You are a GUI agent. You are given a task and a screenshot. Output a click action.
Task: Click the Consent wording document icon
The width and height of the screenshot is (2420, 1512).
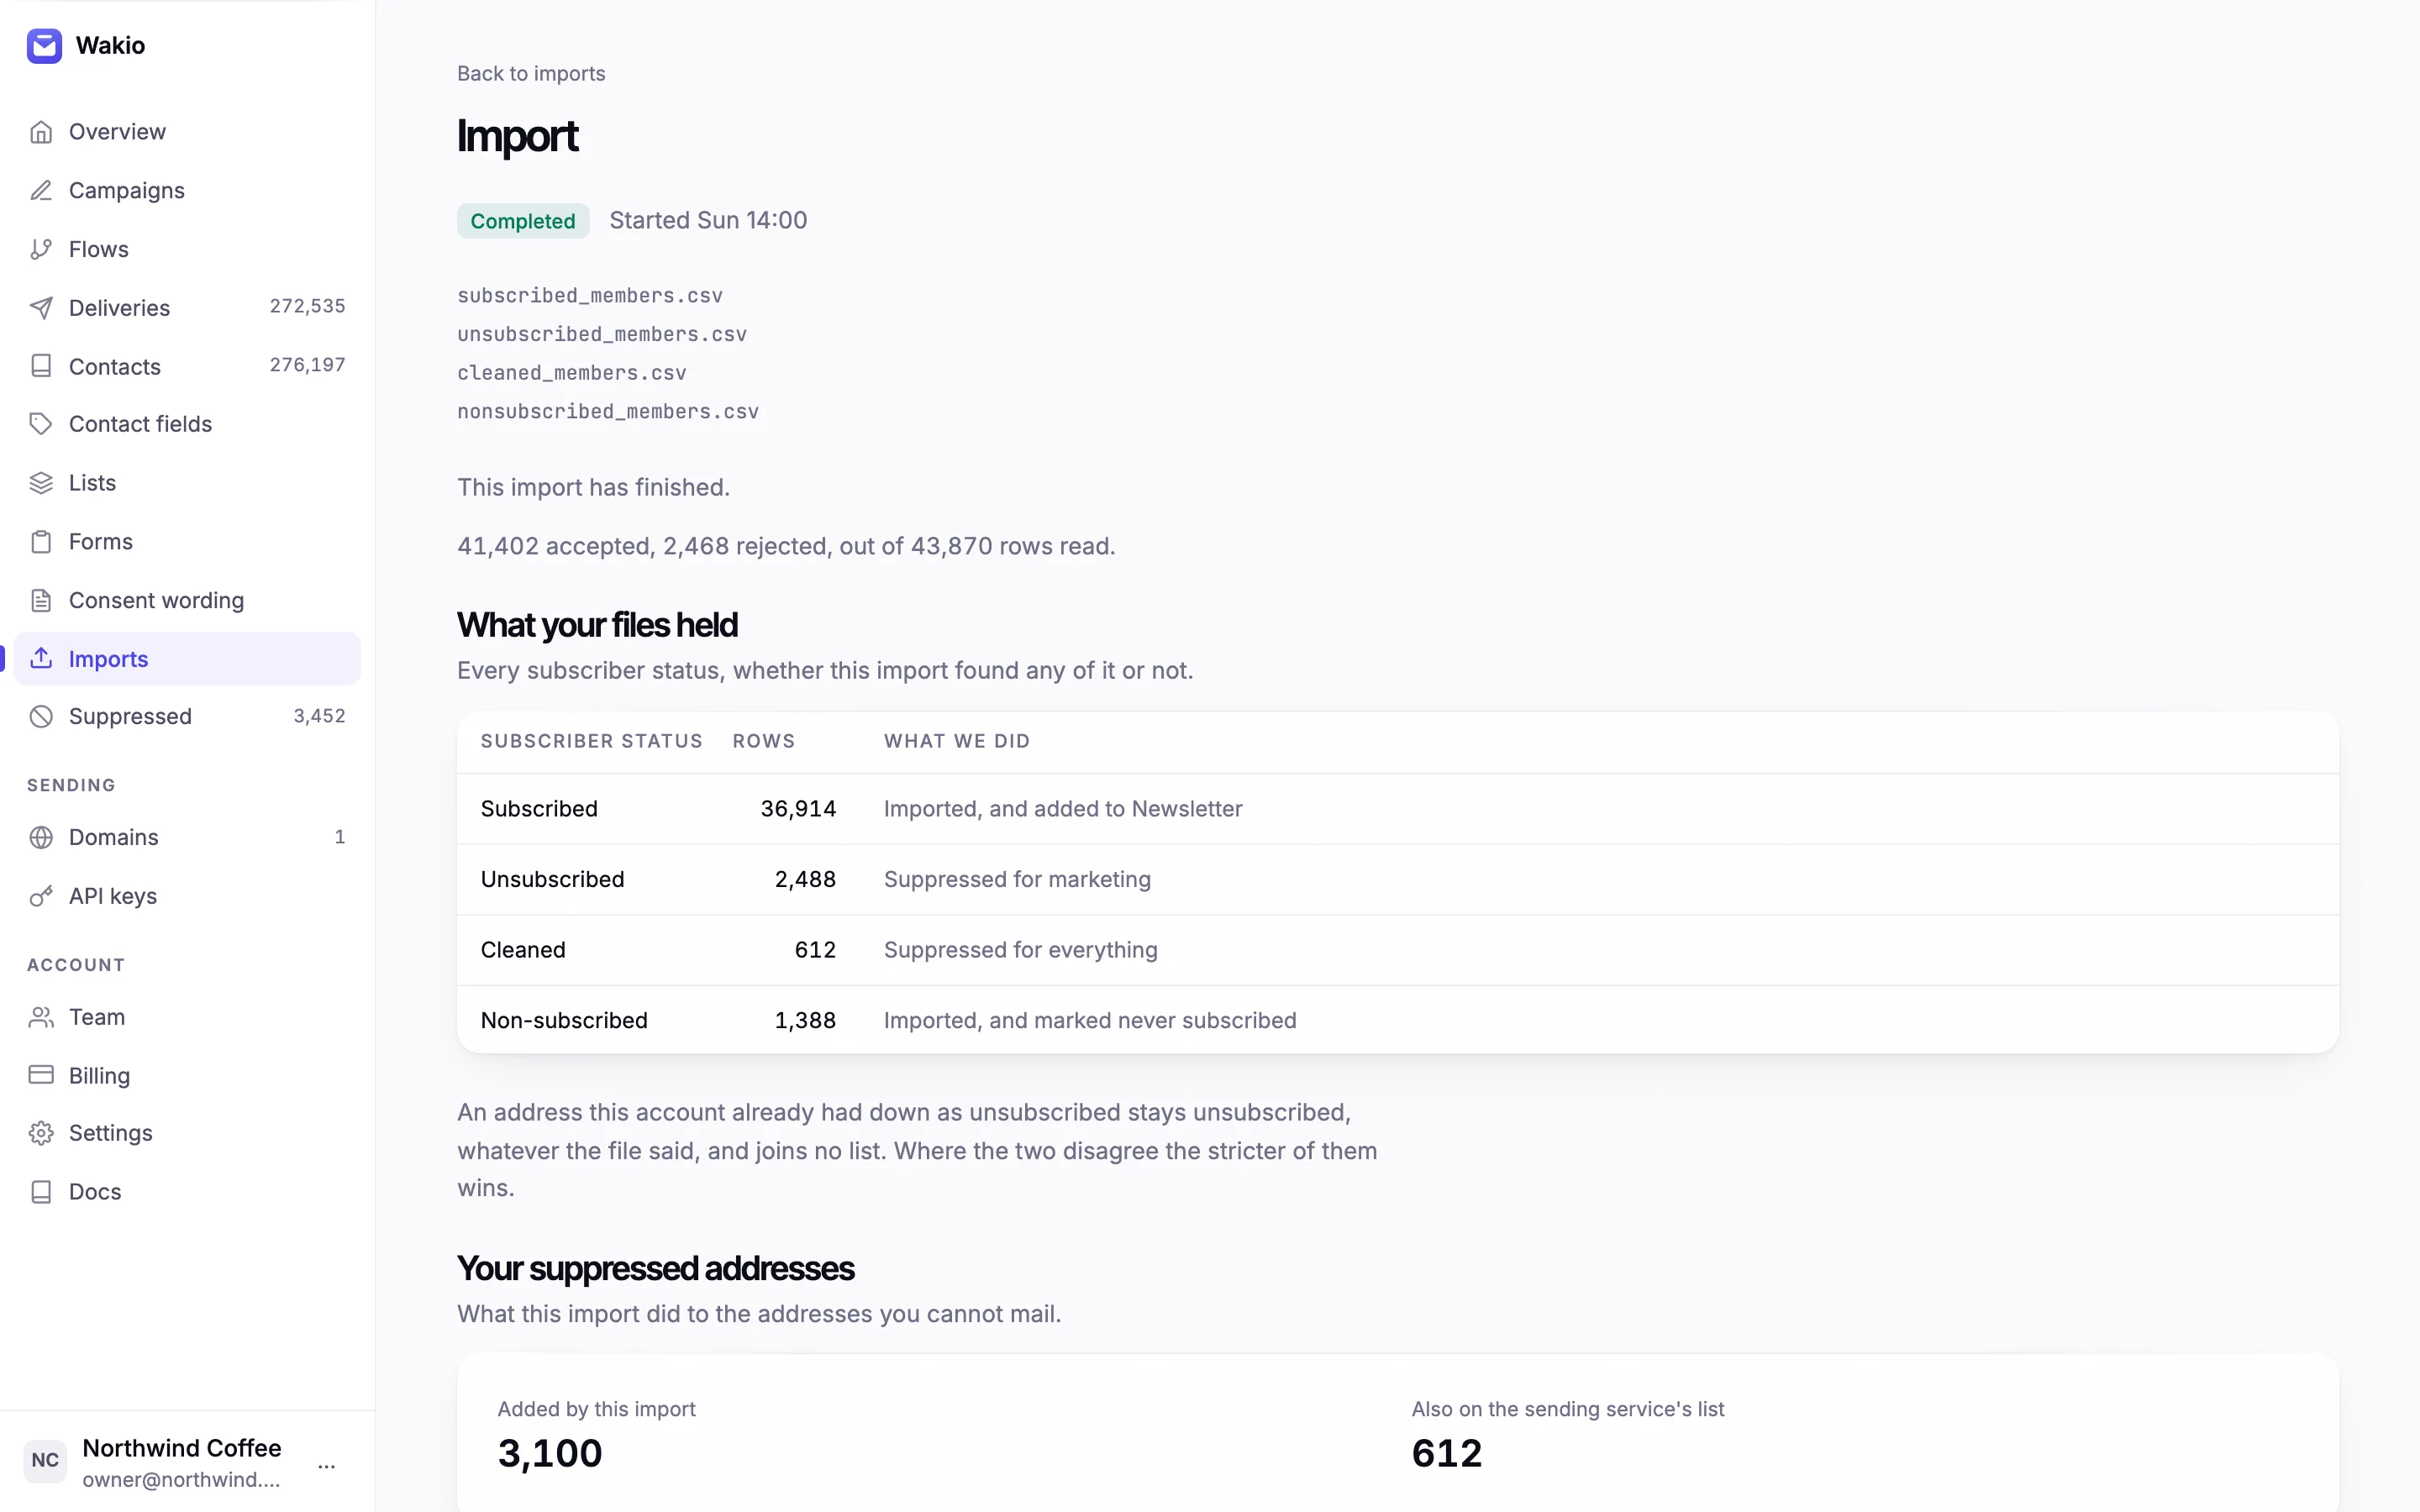click(41, 600)
